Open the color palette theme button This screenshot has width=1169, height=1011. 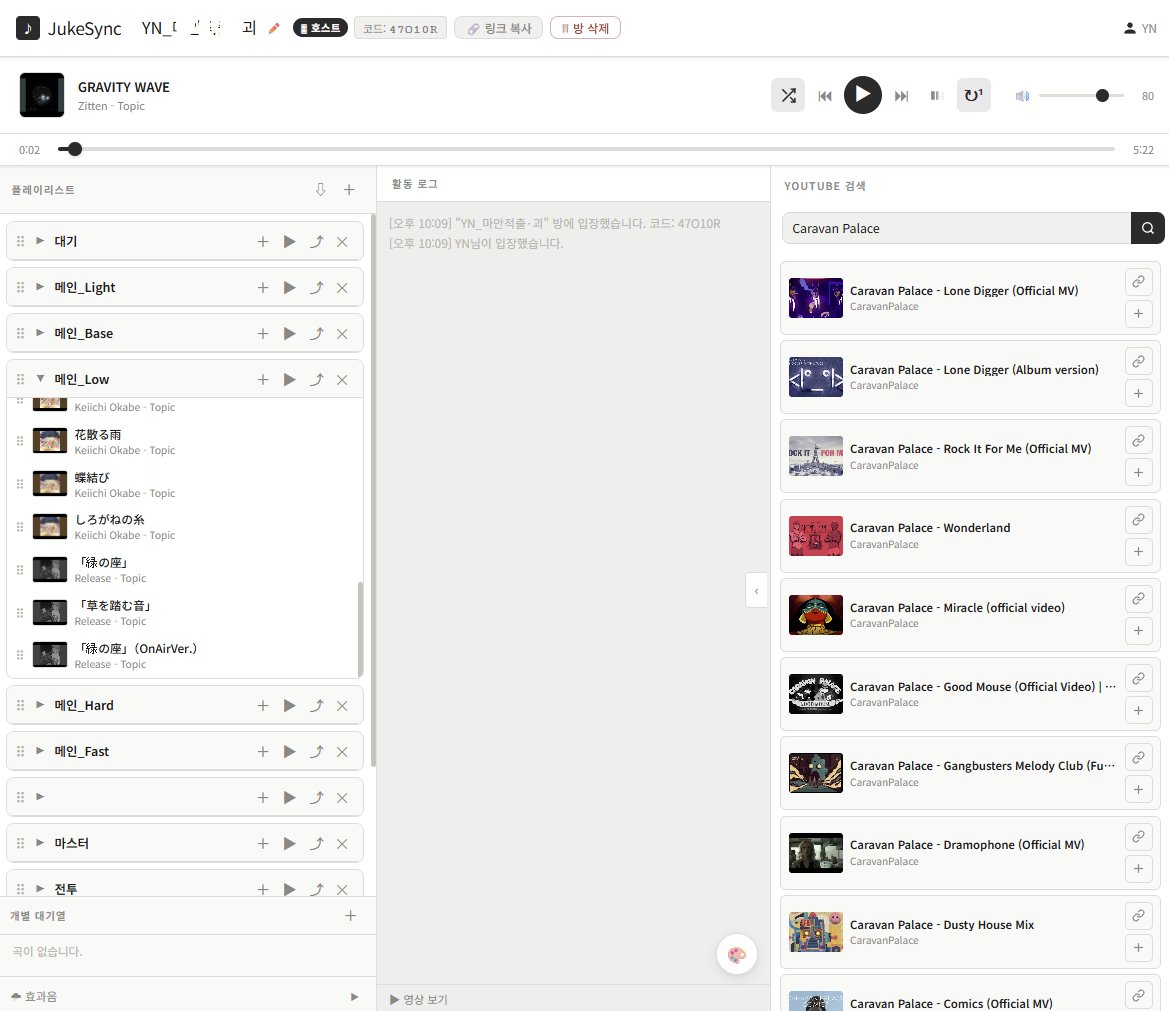point(737,954)
